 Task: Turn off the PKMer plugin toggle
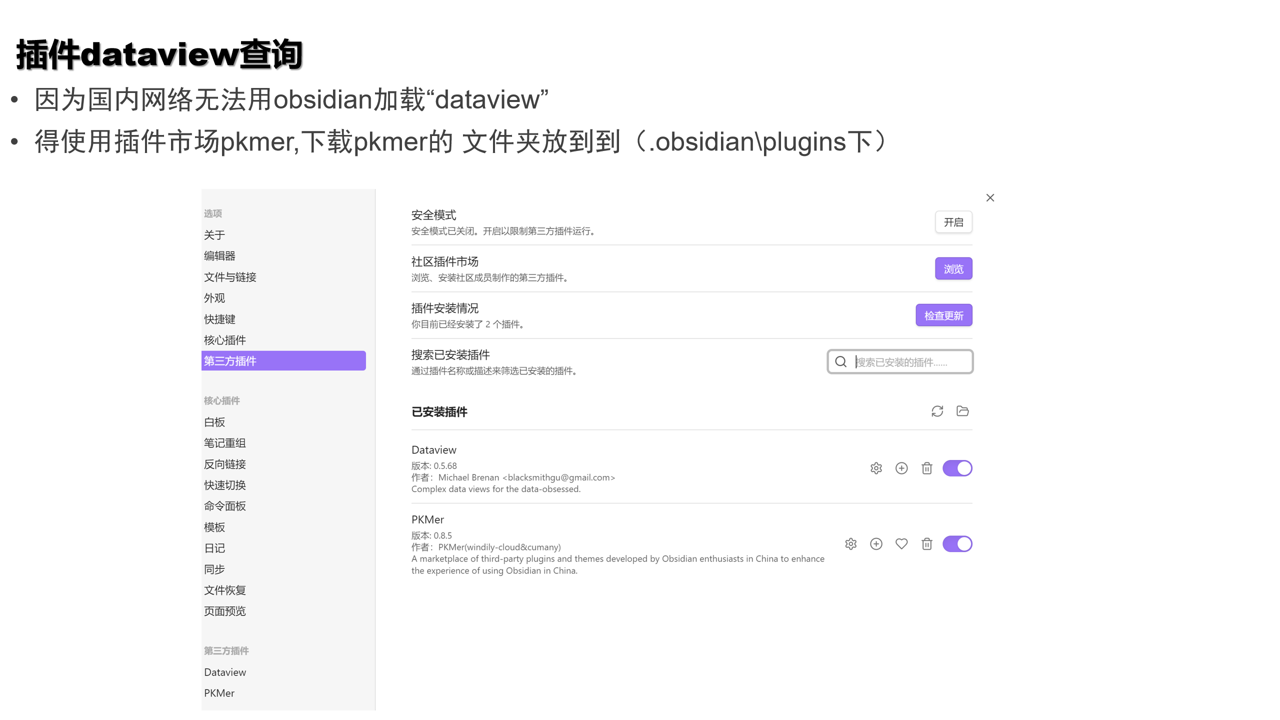[x=957, y=544]
